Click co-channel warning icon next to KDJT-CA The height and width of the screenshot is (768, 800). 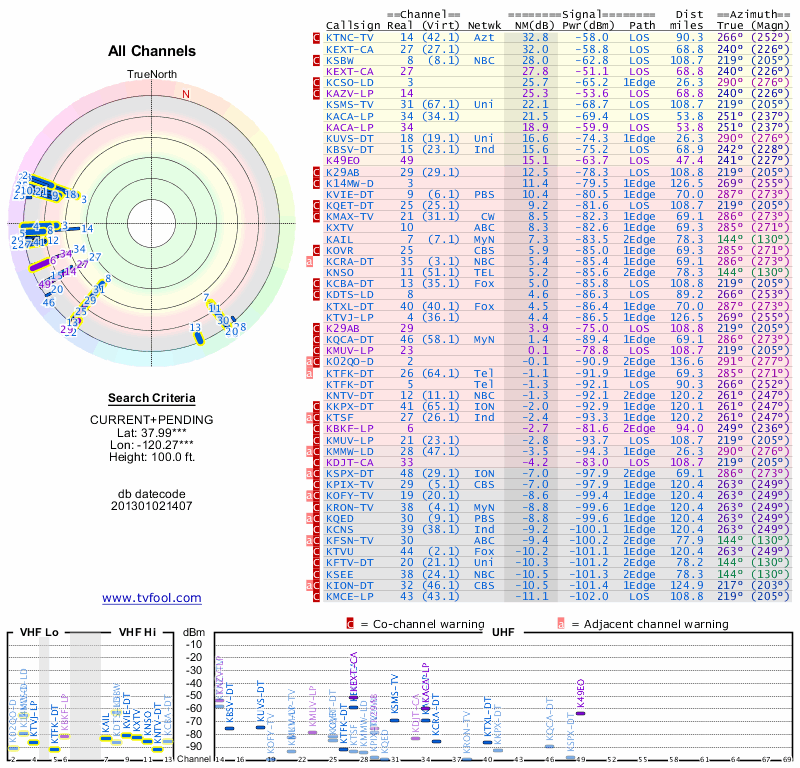click(x=317, y=463)
